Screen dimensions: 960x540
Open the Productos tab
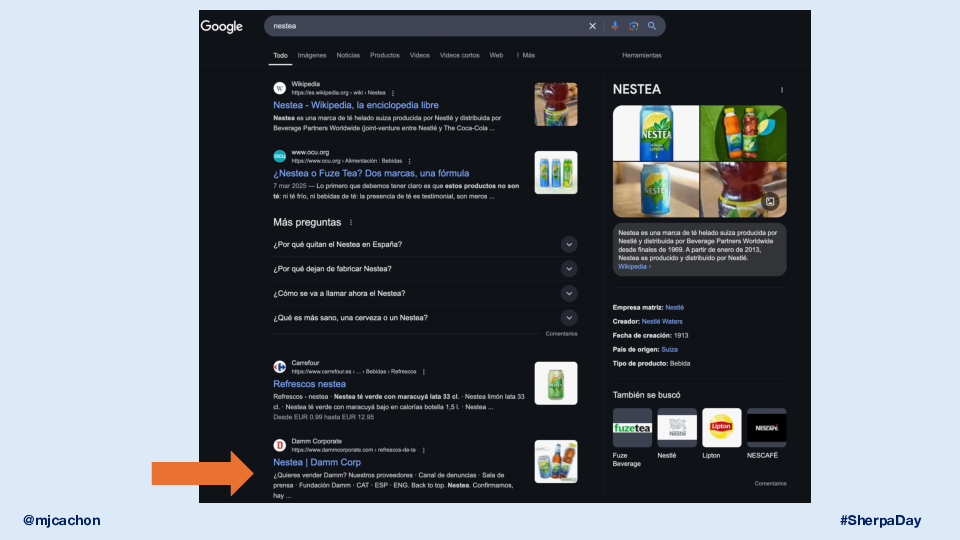tap(384, 55)
